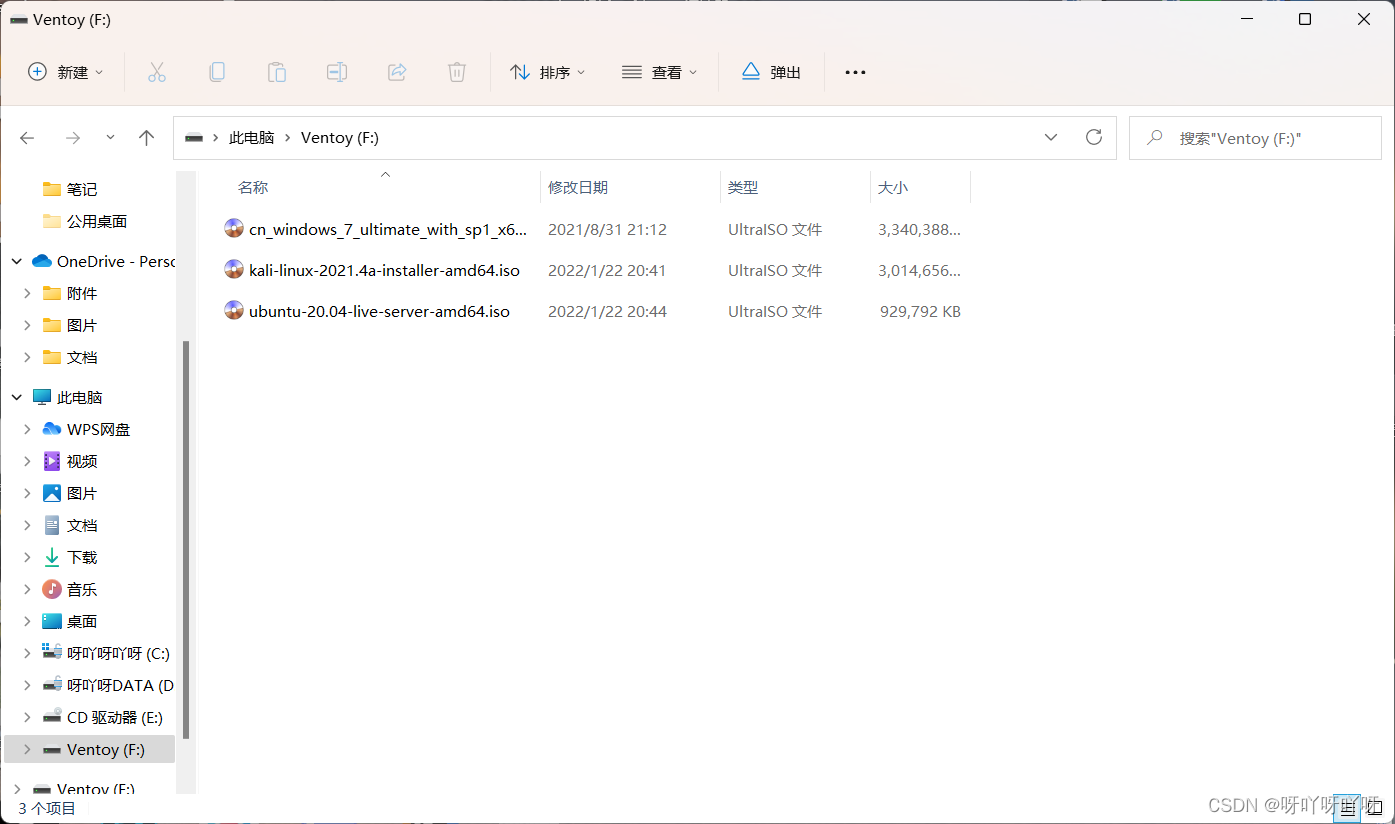This screenshot has height=824, width=1395.
Task: Collapse the 此电脑 tree node
Action: point(17,397)
